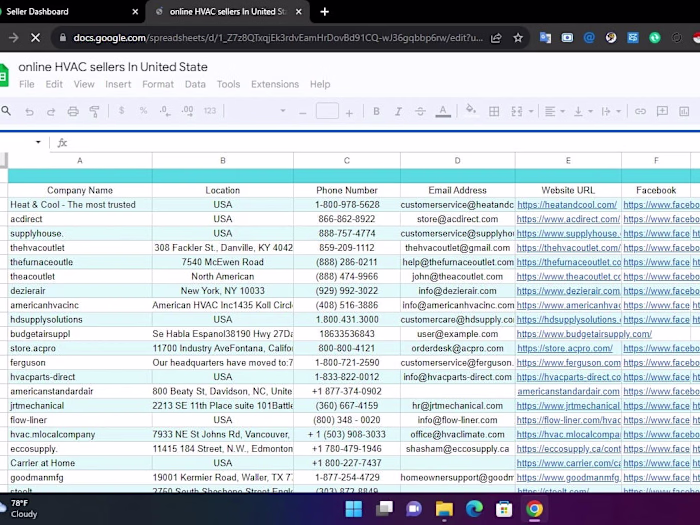
Task: Open File Explorer from taskbar
Action: tap(444, 509)
